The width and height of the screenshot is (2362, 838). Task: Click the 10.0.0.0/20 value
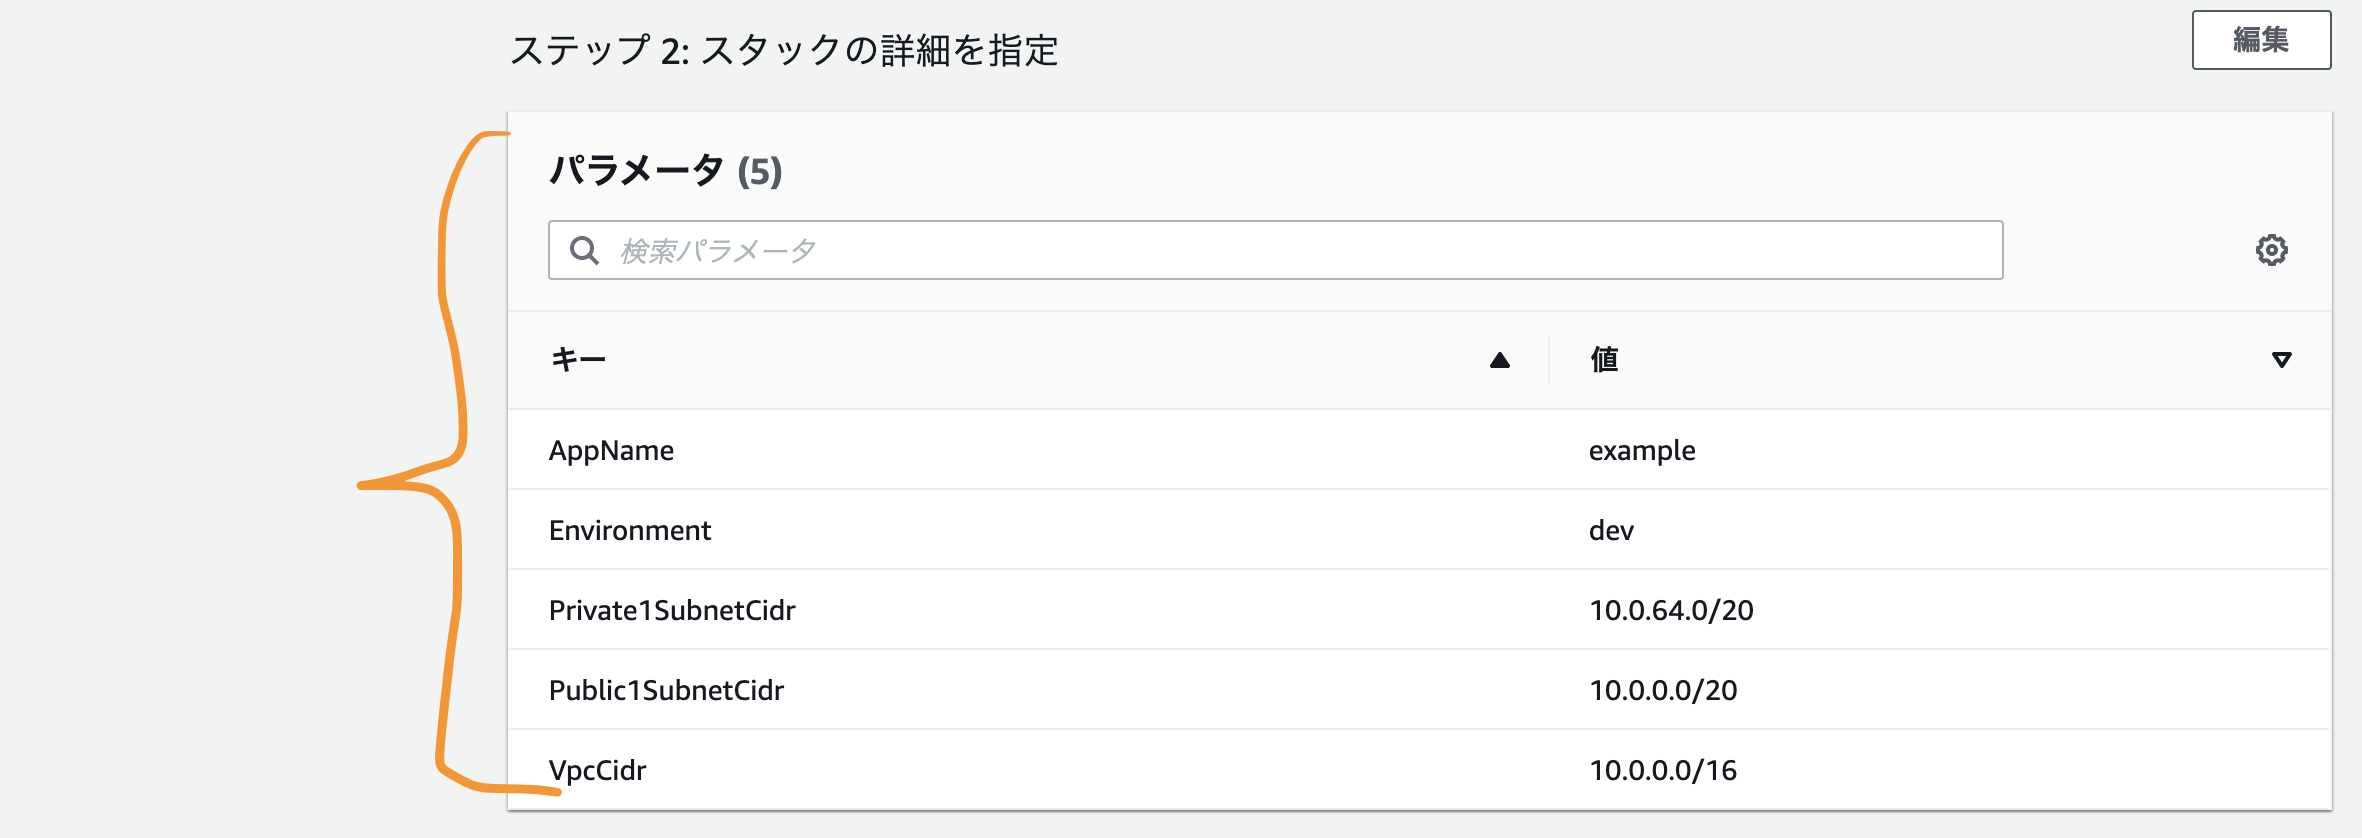(1663, 690)
